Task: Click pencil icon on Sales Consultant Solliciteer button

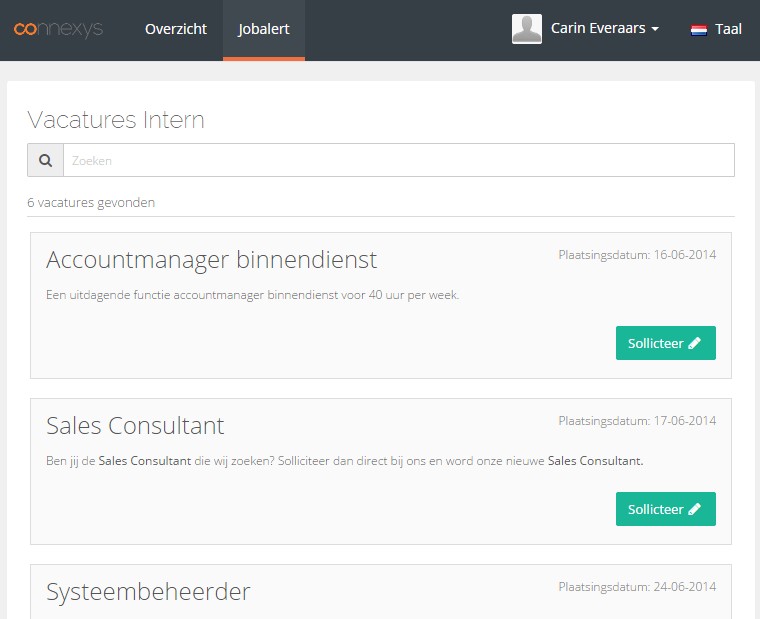Action: pyautogui.click(x=695, y=509)
